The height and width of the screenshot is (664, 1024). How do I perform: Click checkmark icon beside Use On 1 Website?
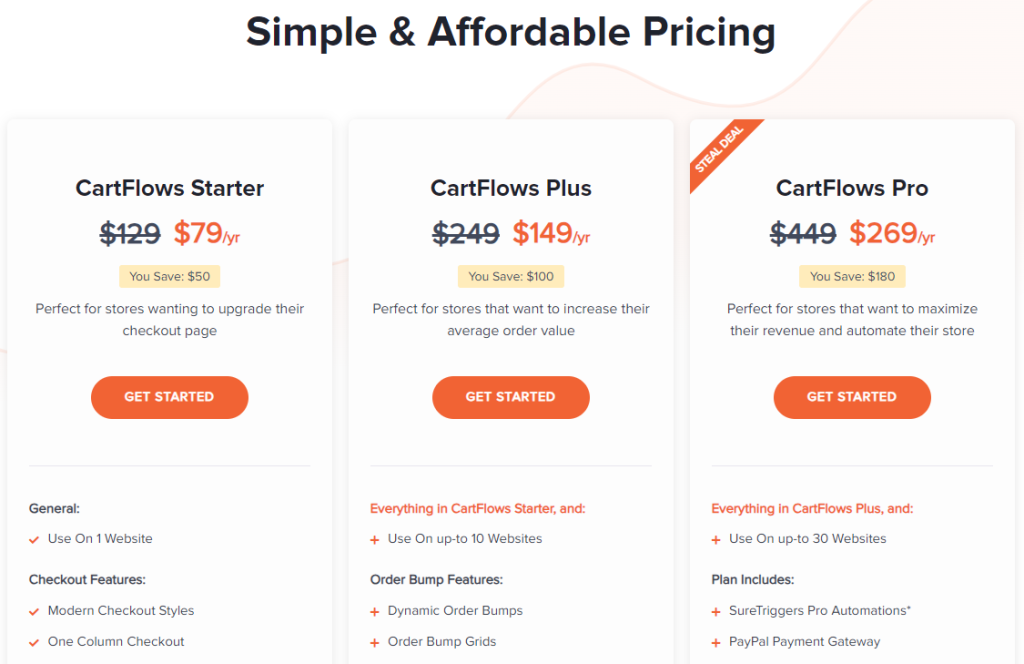tap(34, 539)
